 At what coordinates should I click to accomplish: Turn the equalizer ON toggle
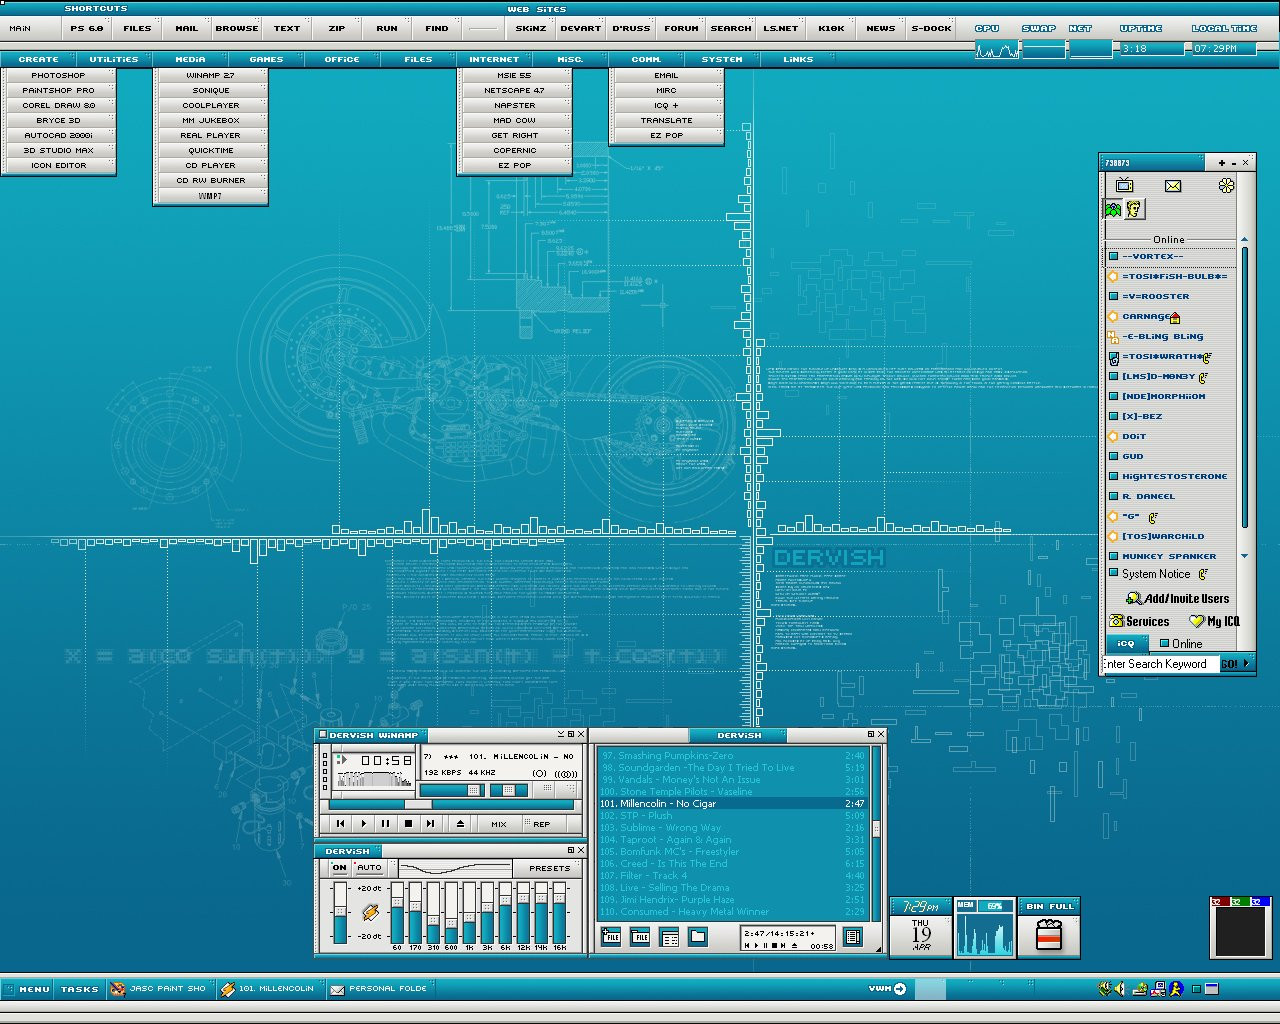339,868
